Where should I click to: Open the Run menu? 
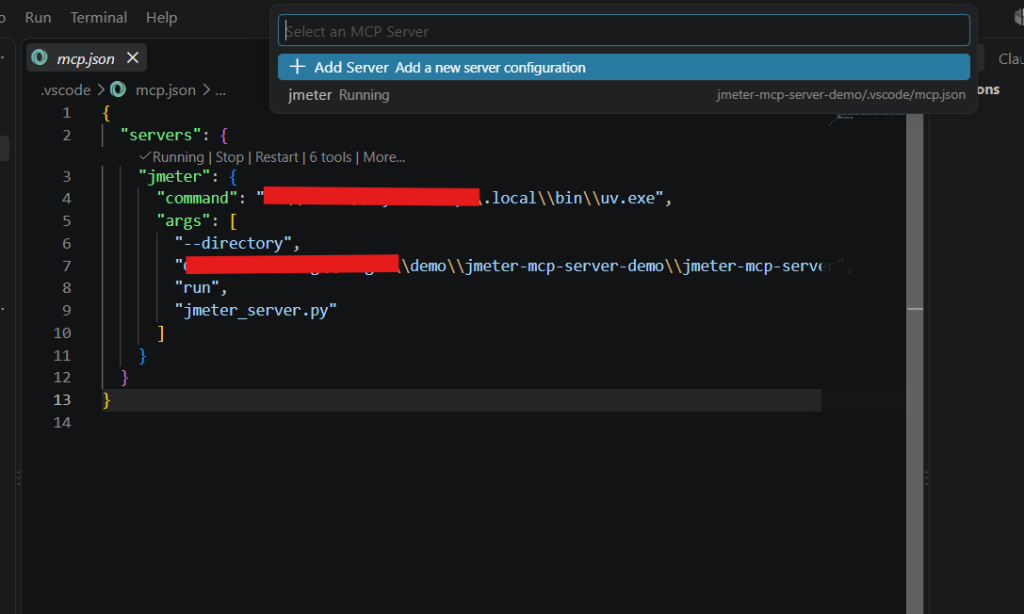[x=38, y=18]
